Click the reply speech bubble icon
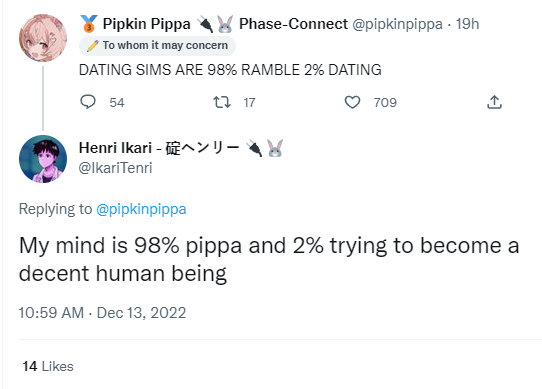 [88, 102]
